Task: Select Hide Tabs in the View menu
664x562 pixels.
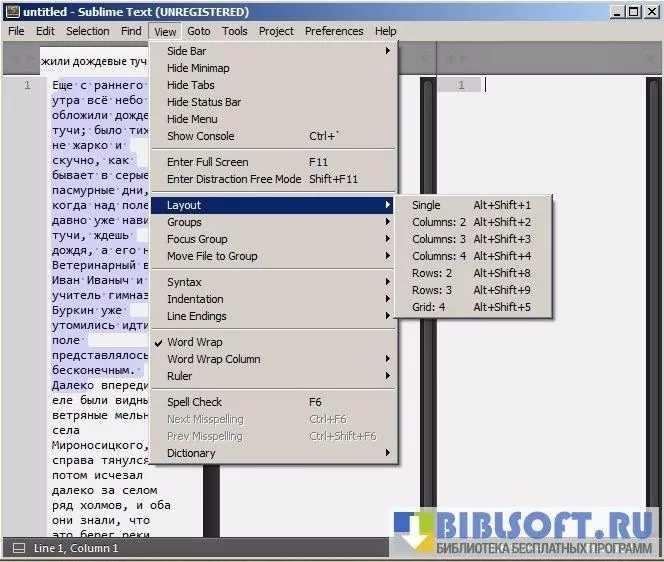Action: pyautogui.click(x=191, y=85)
